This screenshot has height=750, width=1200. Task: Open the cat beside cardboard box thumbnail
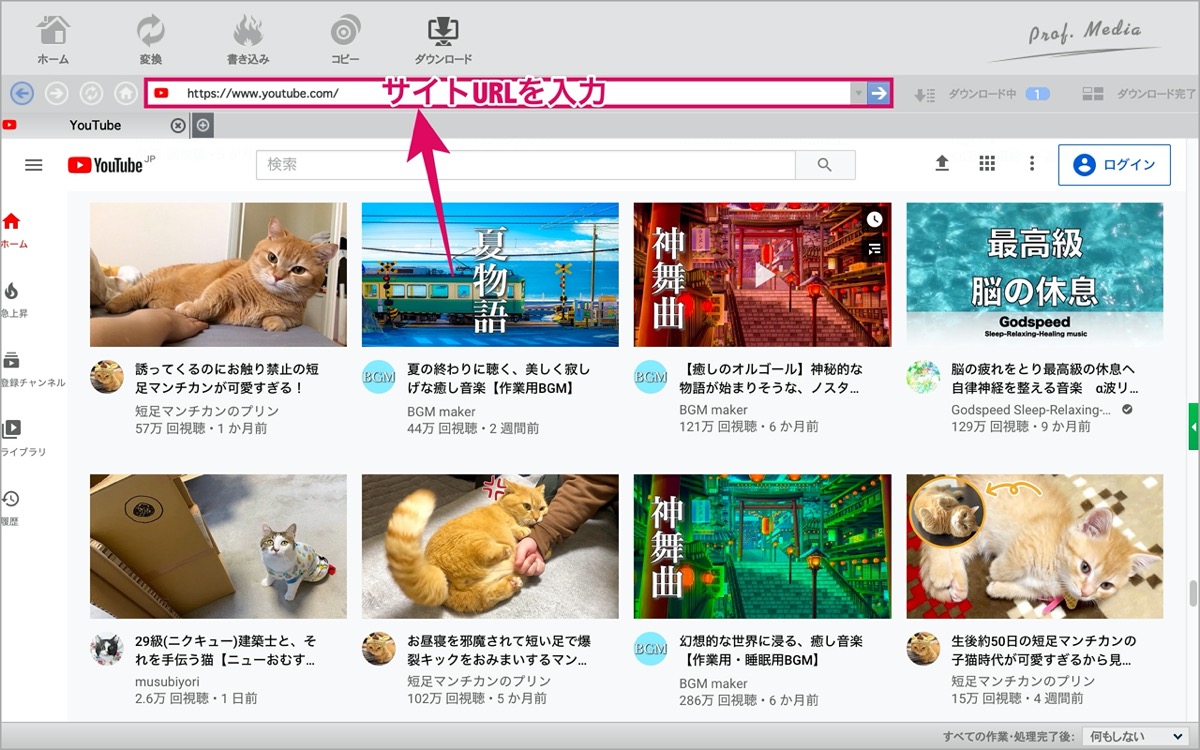click(x=218, y=547)
